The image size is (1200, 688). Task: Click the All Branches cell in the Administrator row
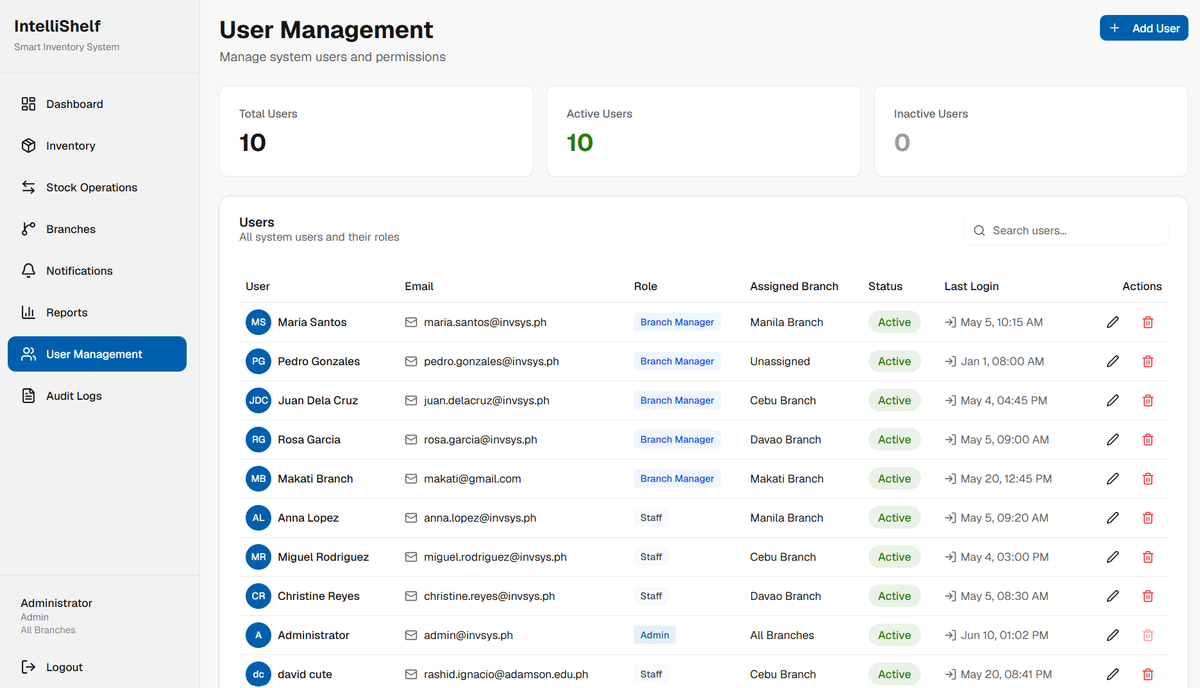[x=782, y=635]
